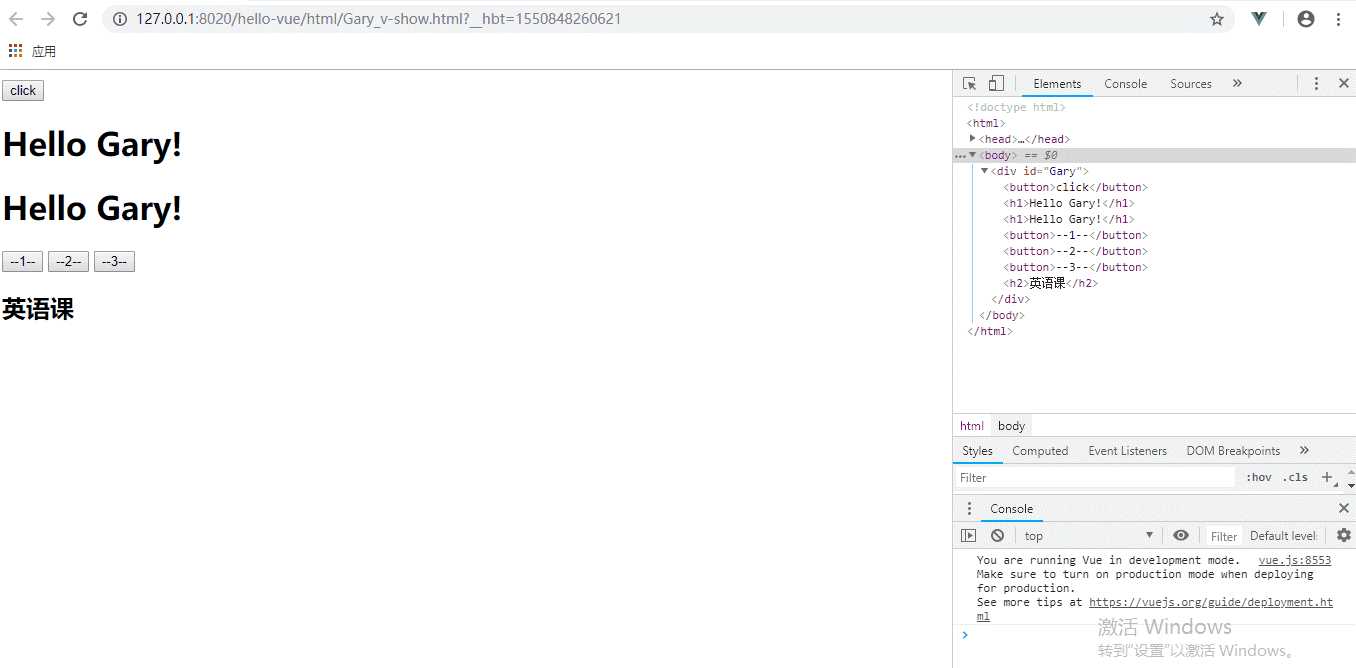Select the second h1 Hello Gary node

coord(1069,219)
